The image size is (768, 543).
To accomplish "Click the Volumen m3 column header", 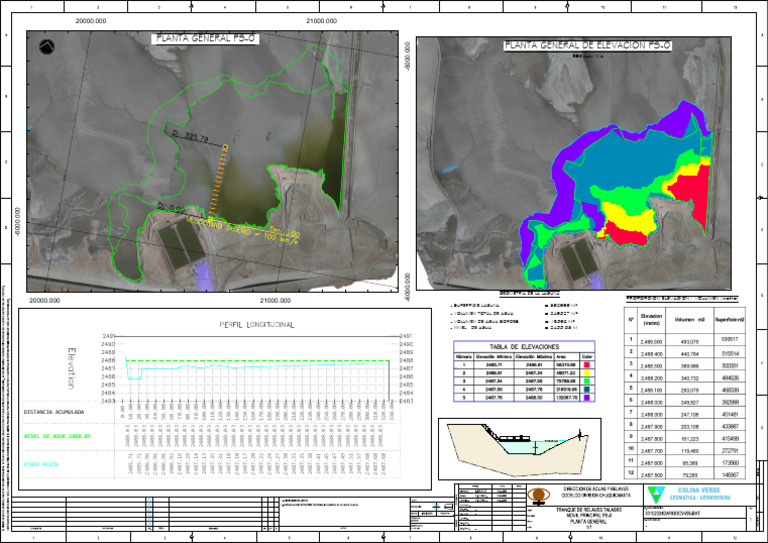I will coord(691,320).
